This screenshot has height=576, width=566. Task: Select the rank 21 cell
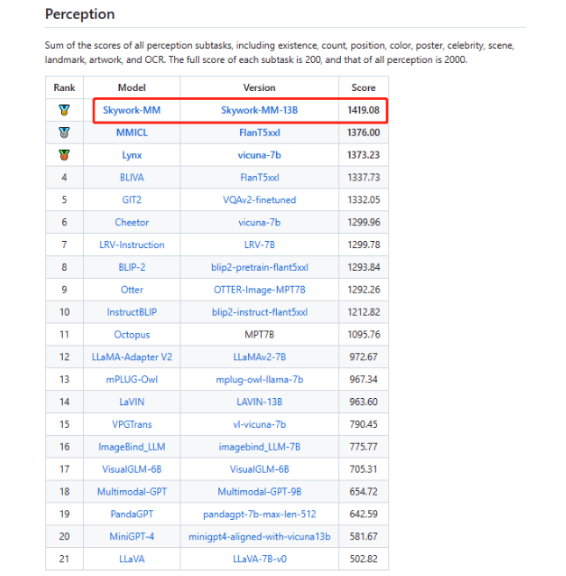[64, 559]
